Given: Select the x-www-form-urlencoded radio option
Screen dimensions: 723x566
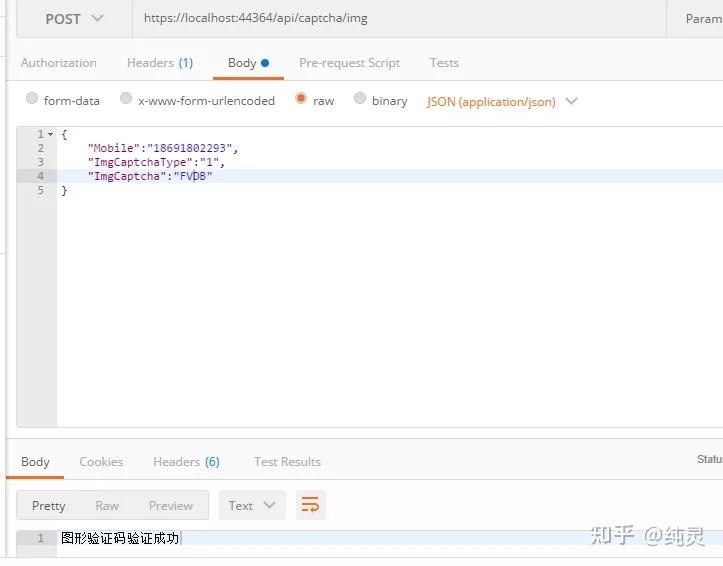Looking at the screenshot, I should point(126,98).
